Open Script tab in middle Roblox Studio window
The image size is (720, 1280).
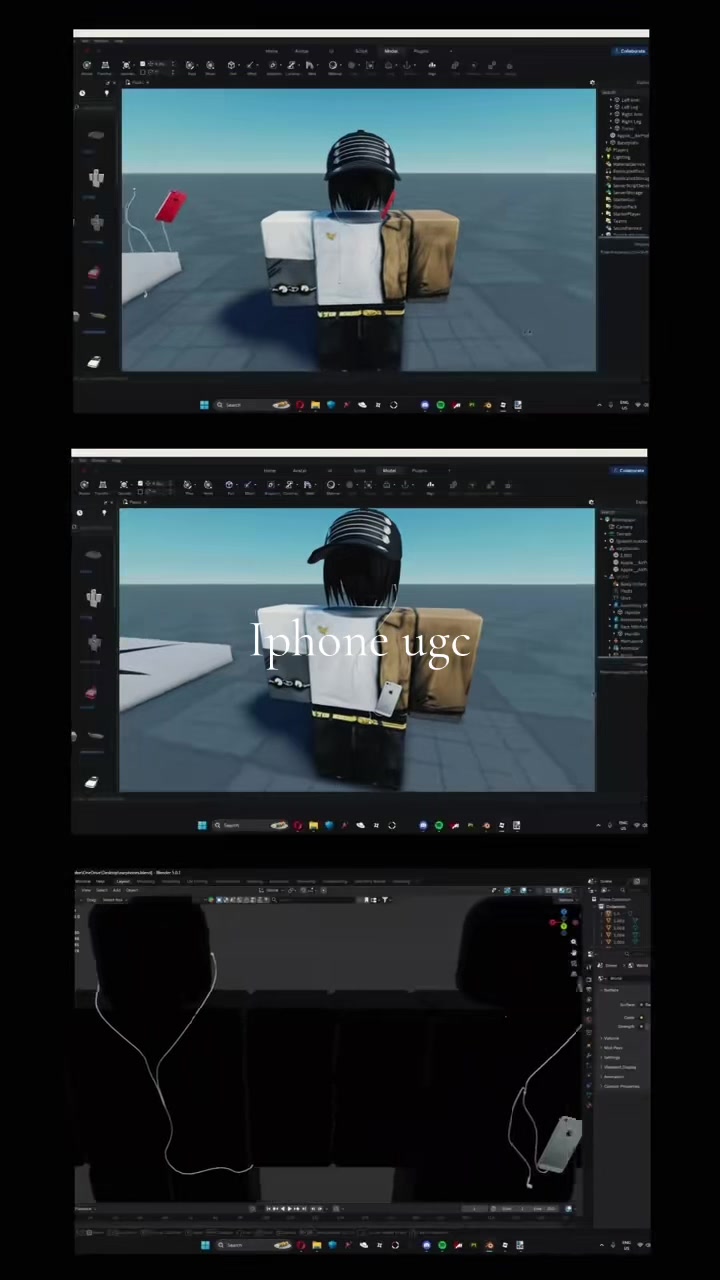click(358, 470)
